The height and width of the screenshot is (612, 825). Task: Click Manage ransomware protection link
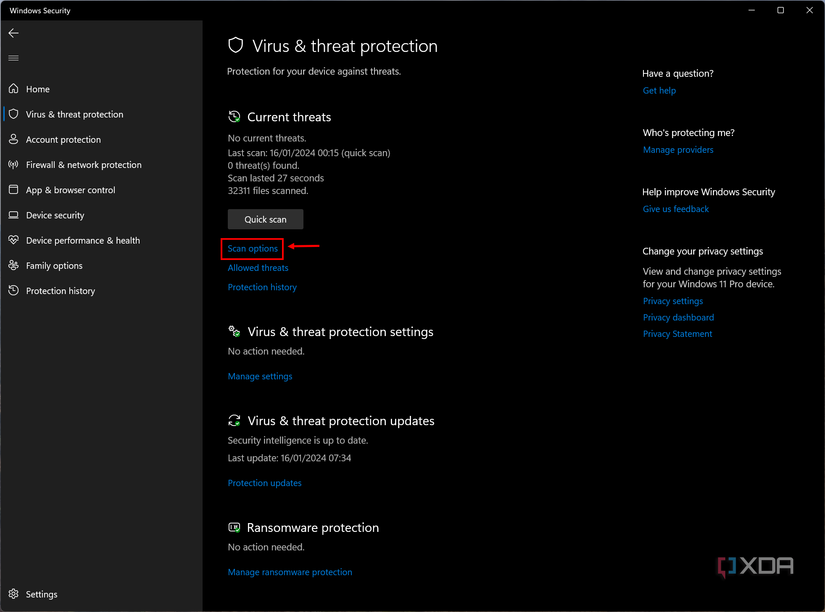click(x=290, y=572)
